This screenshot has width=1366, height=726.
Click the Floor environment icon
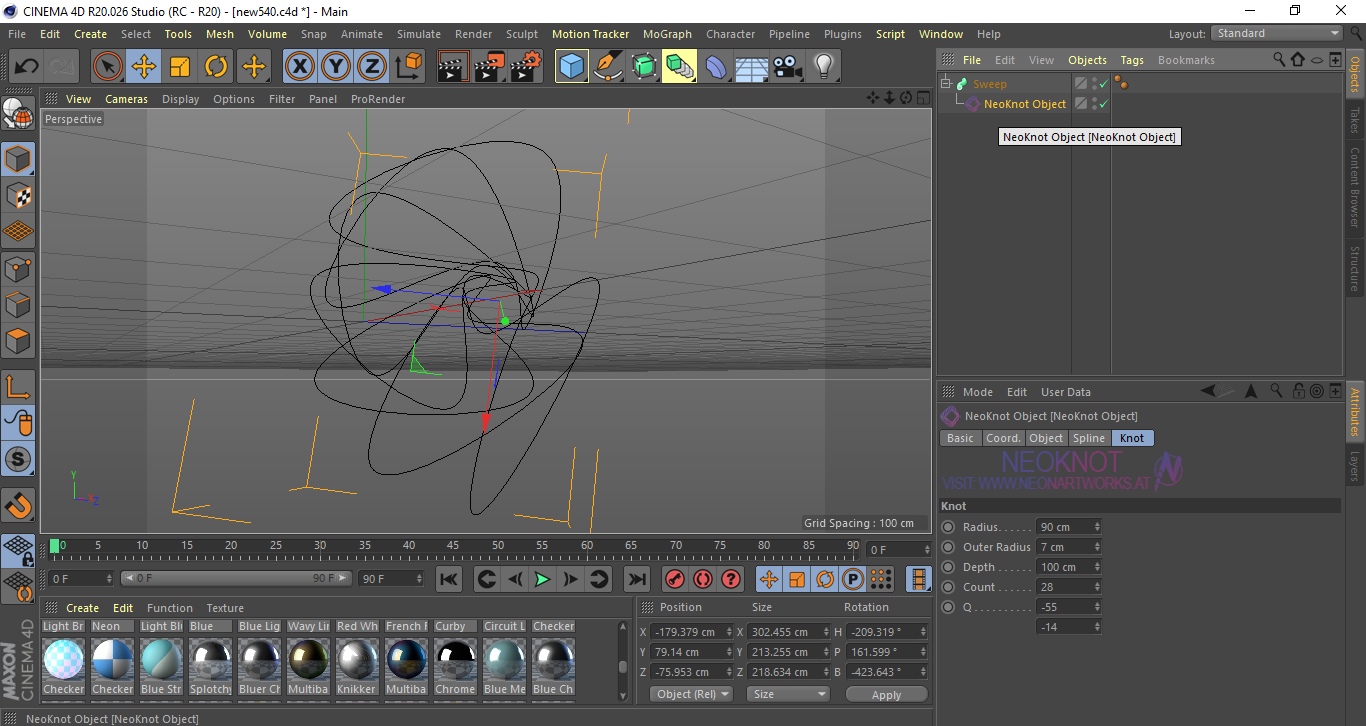(x=752, y=67)
